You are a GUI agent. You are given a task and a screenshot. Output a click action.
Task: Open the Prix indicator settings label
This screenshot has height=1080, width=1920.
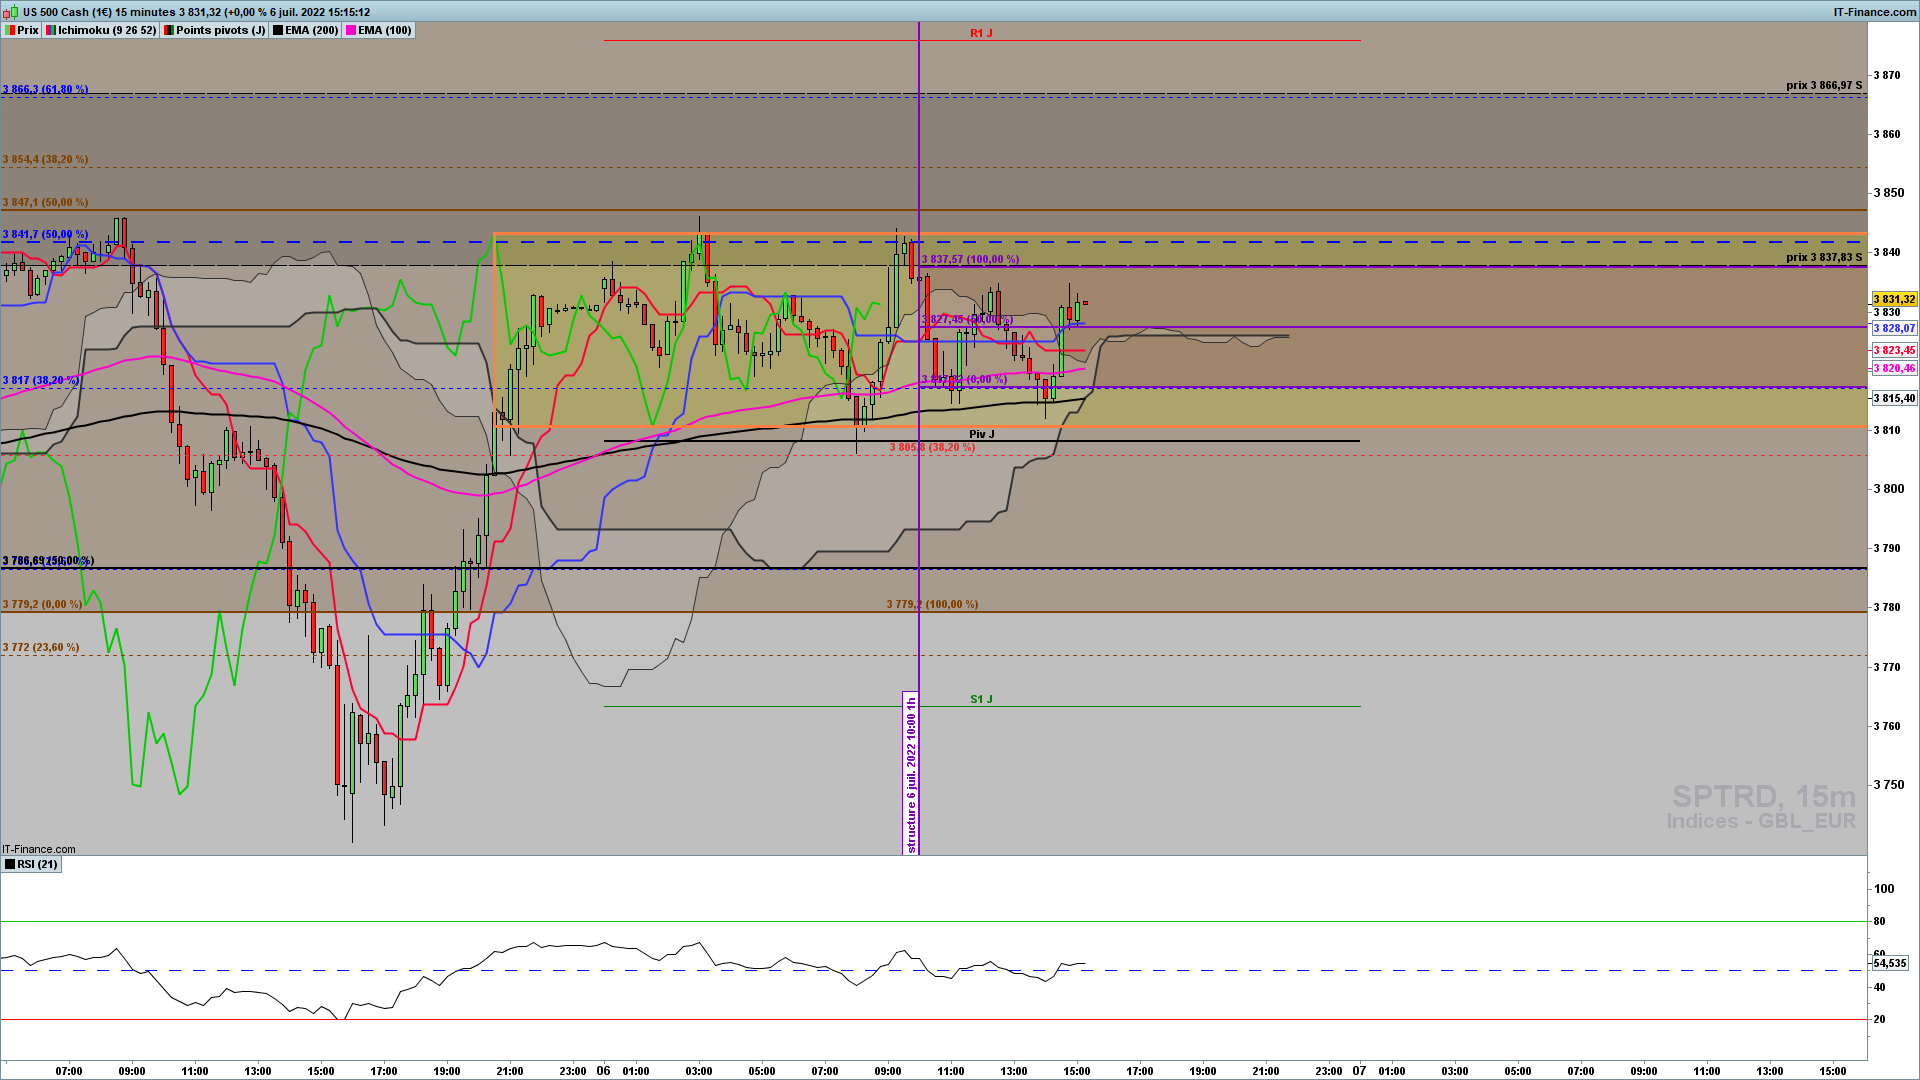(x=21, y=30)
